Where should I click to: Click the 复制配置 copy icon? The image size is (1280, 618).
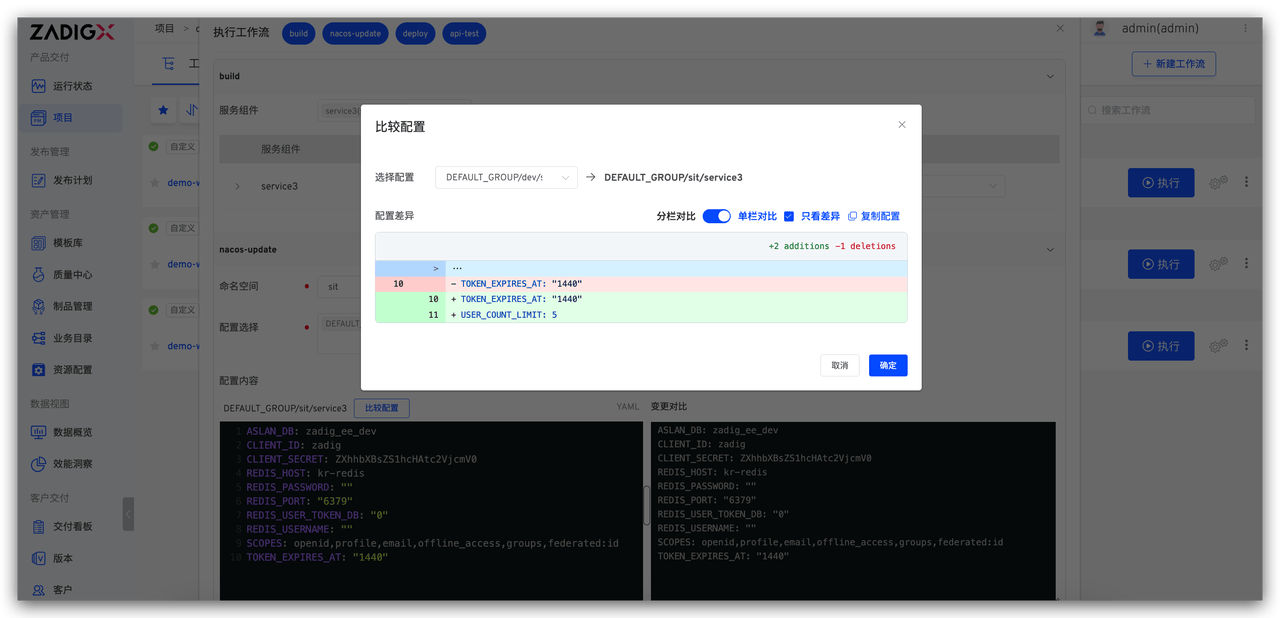852,216
